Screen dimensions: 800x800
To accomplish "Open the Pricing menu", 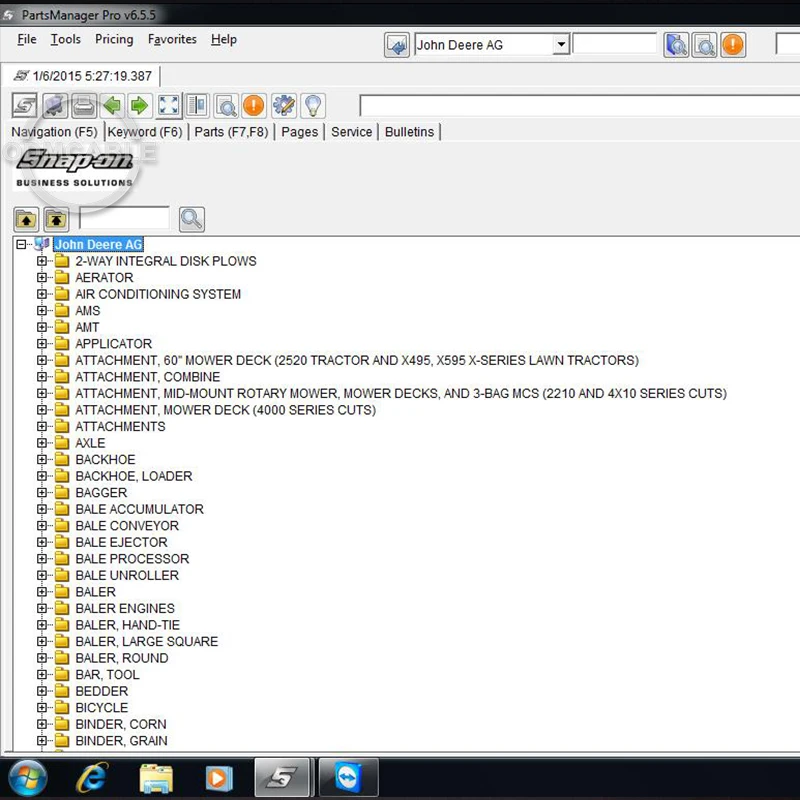I will coord(114,39).
